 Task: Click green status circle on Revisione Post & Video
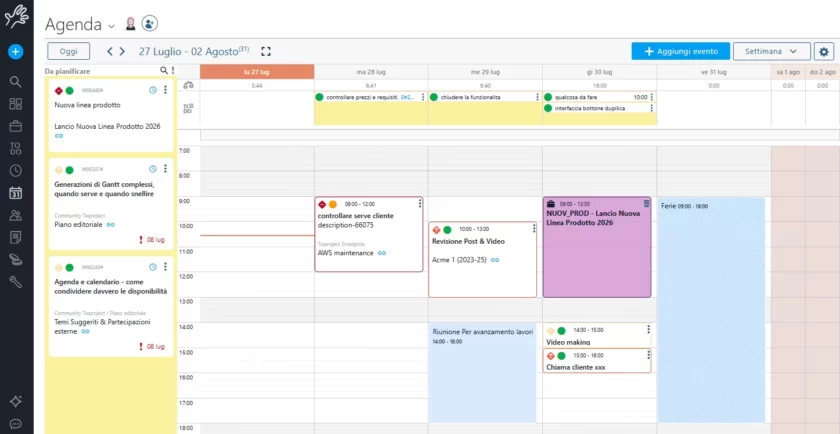point(447,229)
